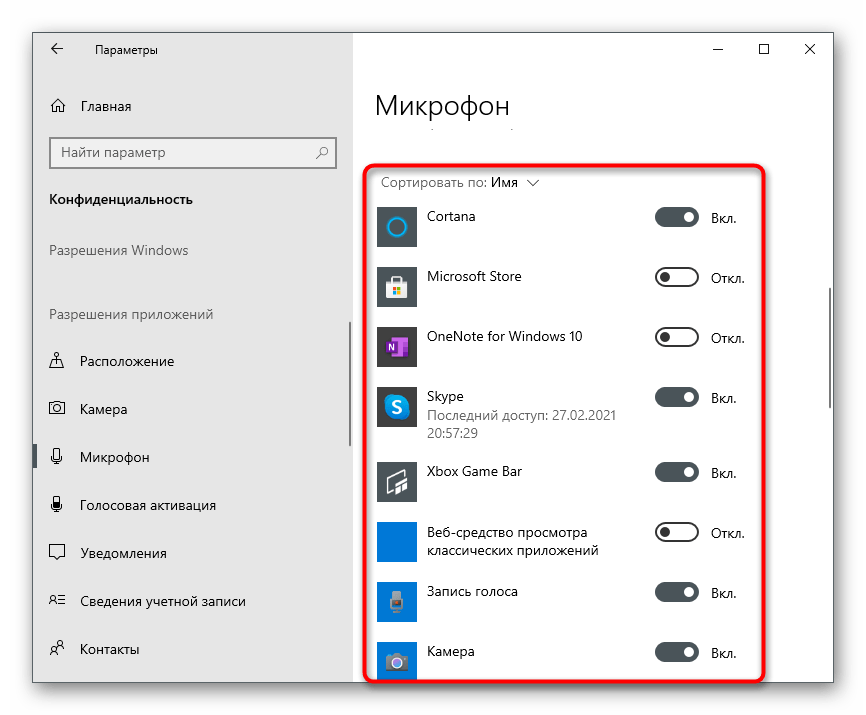
Task: Open Расположение privacy settings
Action: [x=126, y=361]
